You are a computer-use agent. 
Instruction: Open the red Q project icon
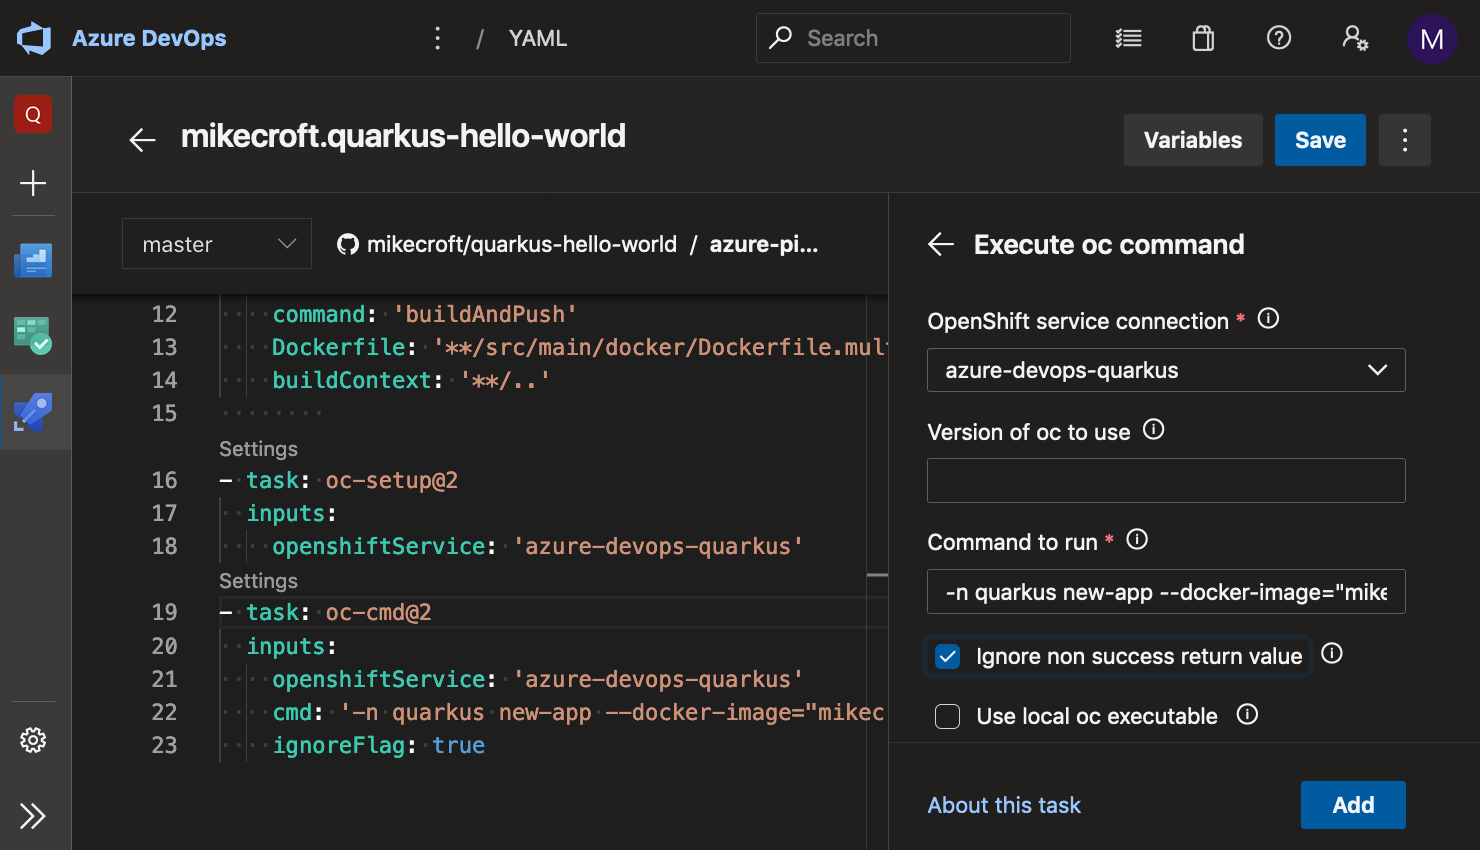[33, 114]
